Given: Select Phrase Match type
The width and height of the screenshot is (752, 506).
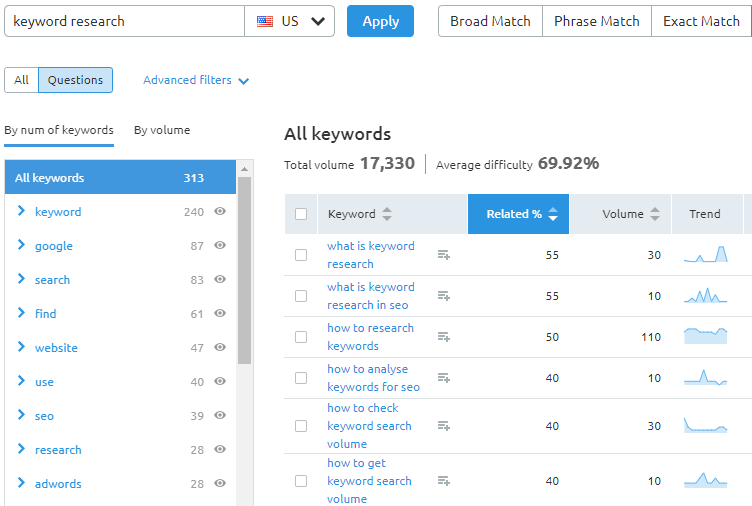Looking at the screenshot, I should (597, 21).
